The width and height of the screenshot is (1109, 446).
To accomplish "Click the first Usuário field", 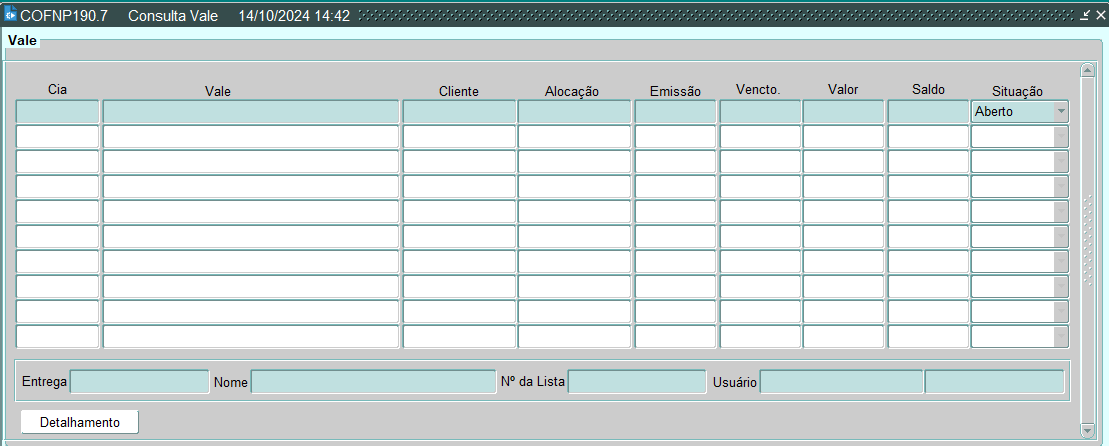I will pyautogui.click(x=841, y=382).
